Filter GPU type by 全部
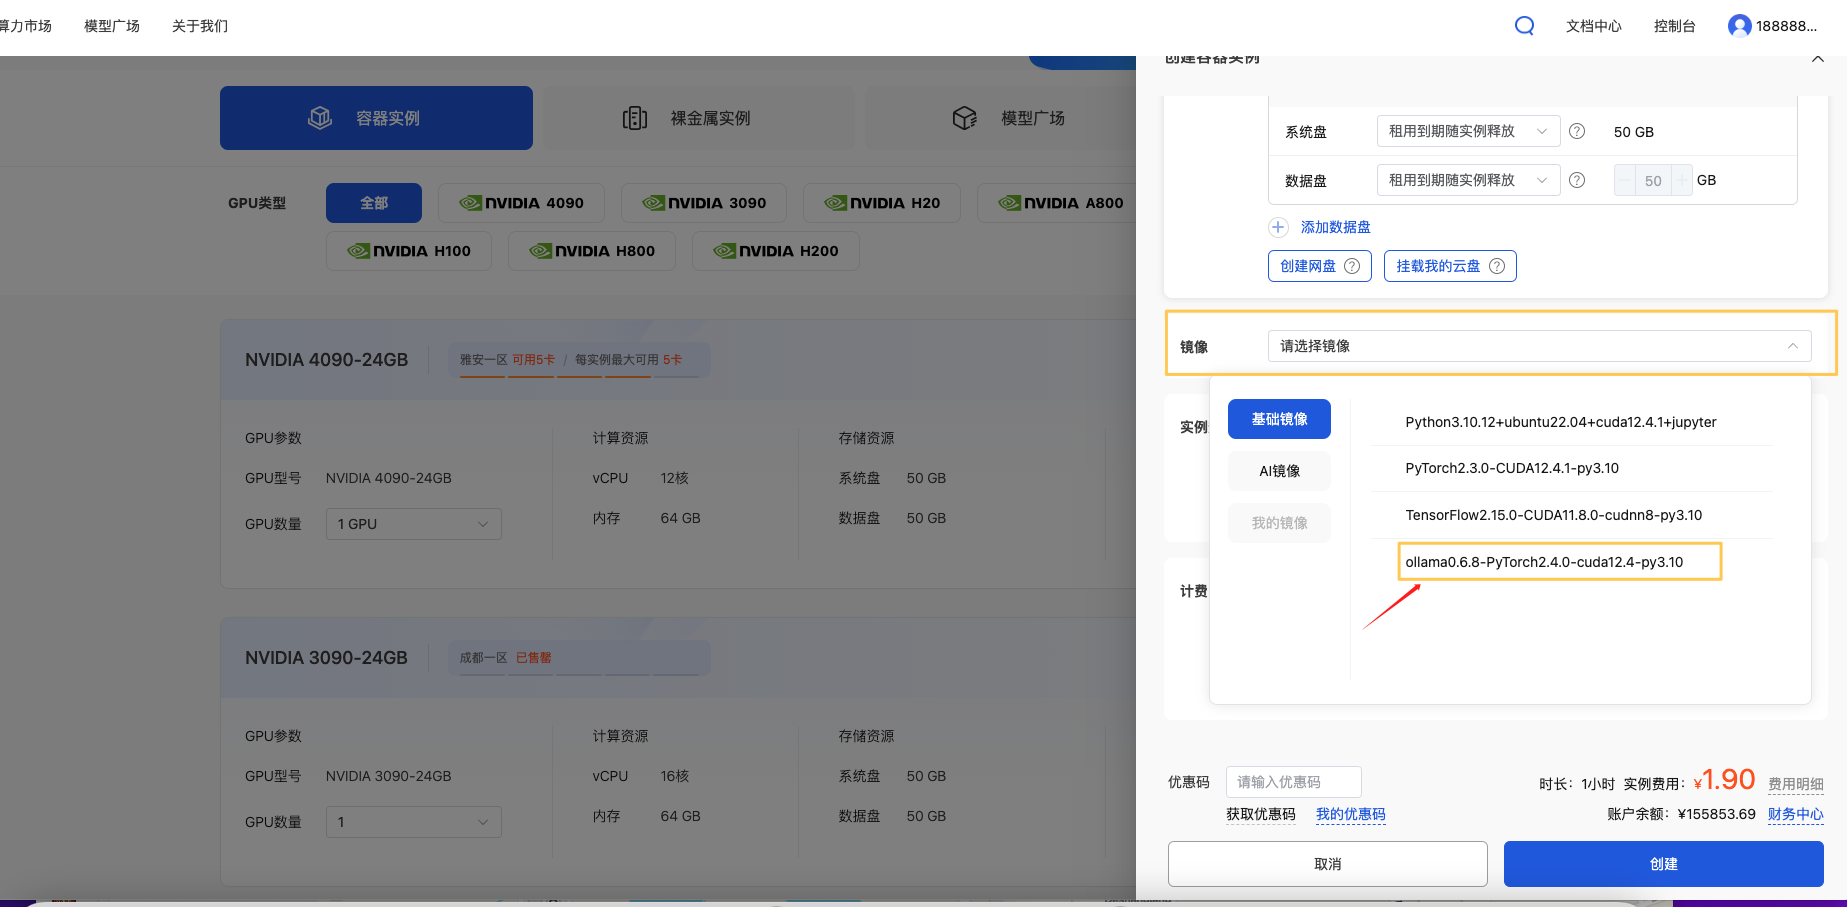 click(374, 203)
